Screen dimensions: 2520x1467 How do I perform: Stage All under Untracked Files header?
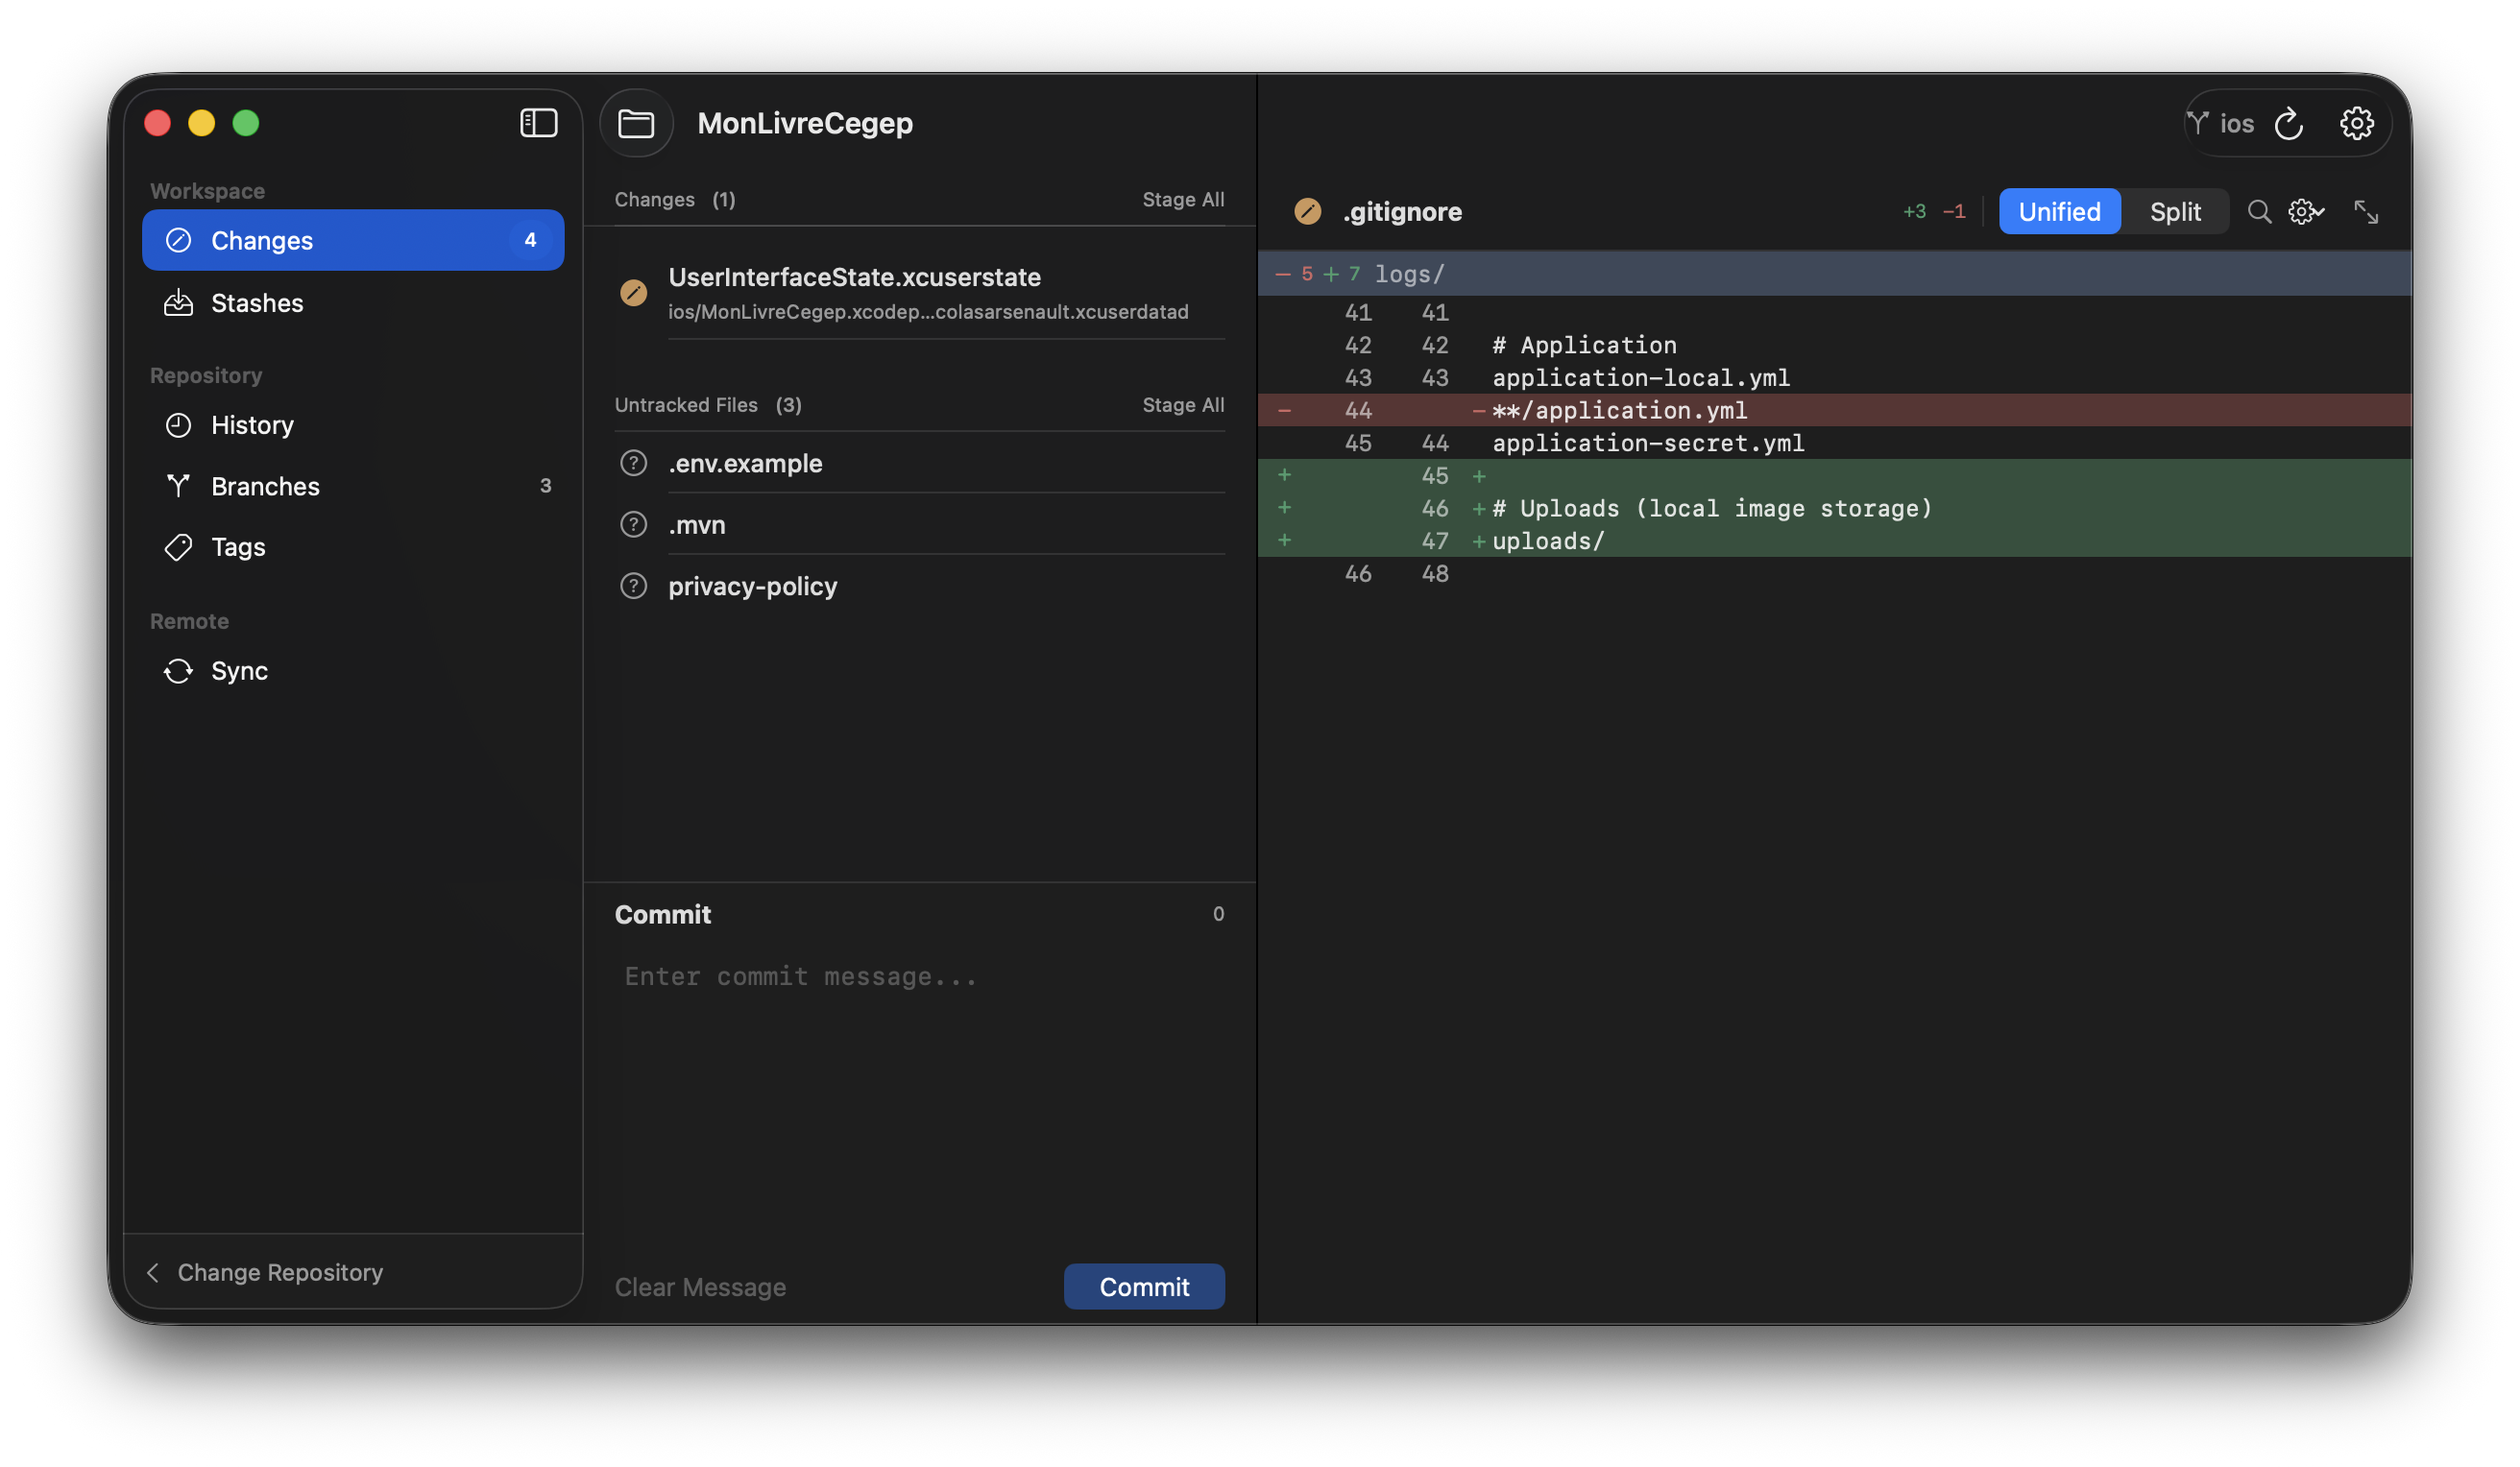coord(1183,405)
